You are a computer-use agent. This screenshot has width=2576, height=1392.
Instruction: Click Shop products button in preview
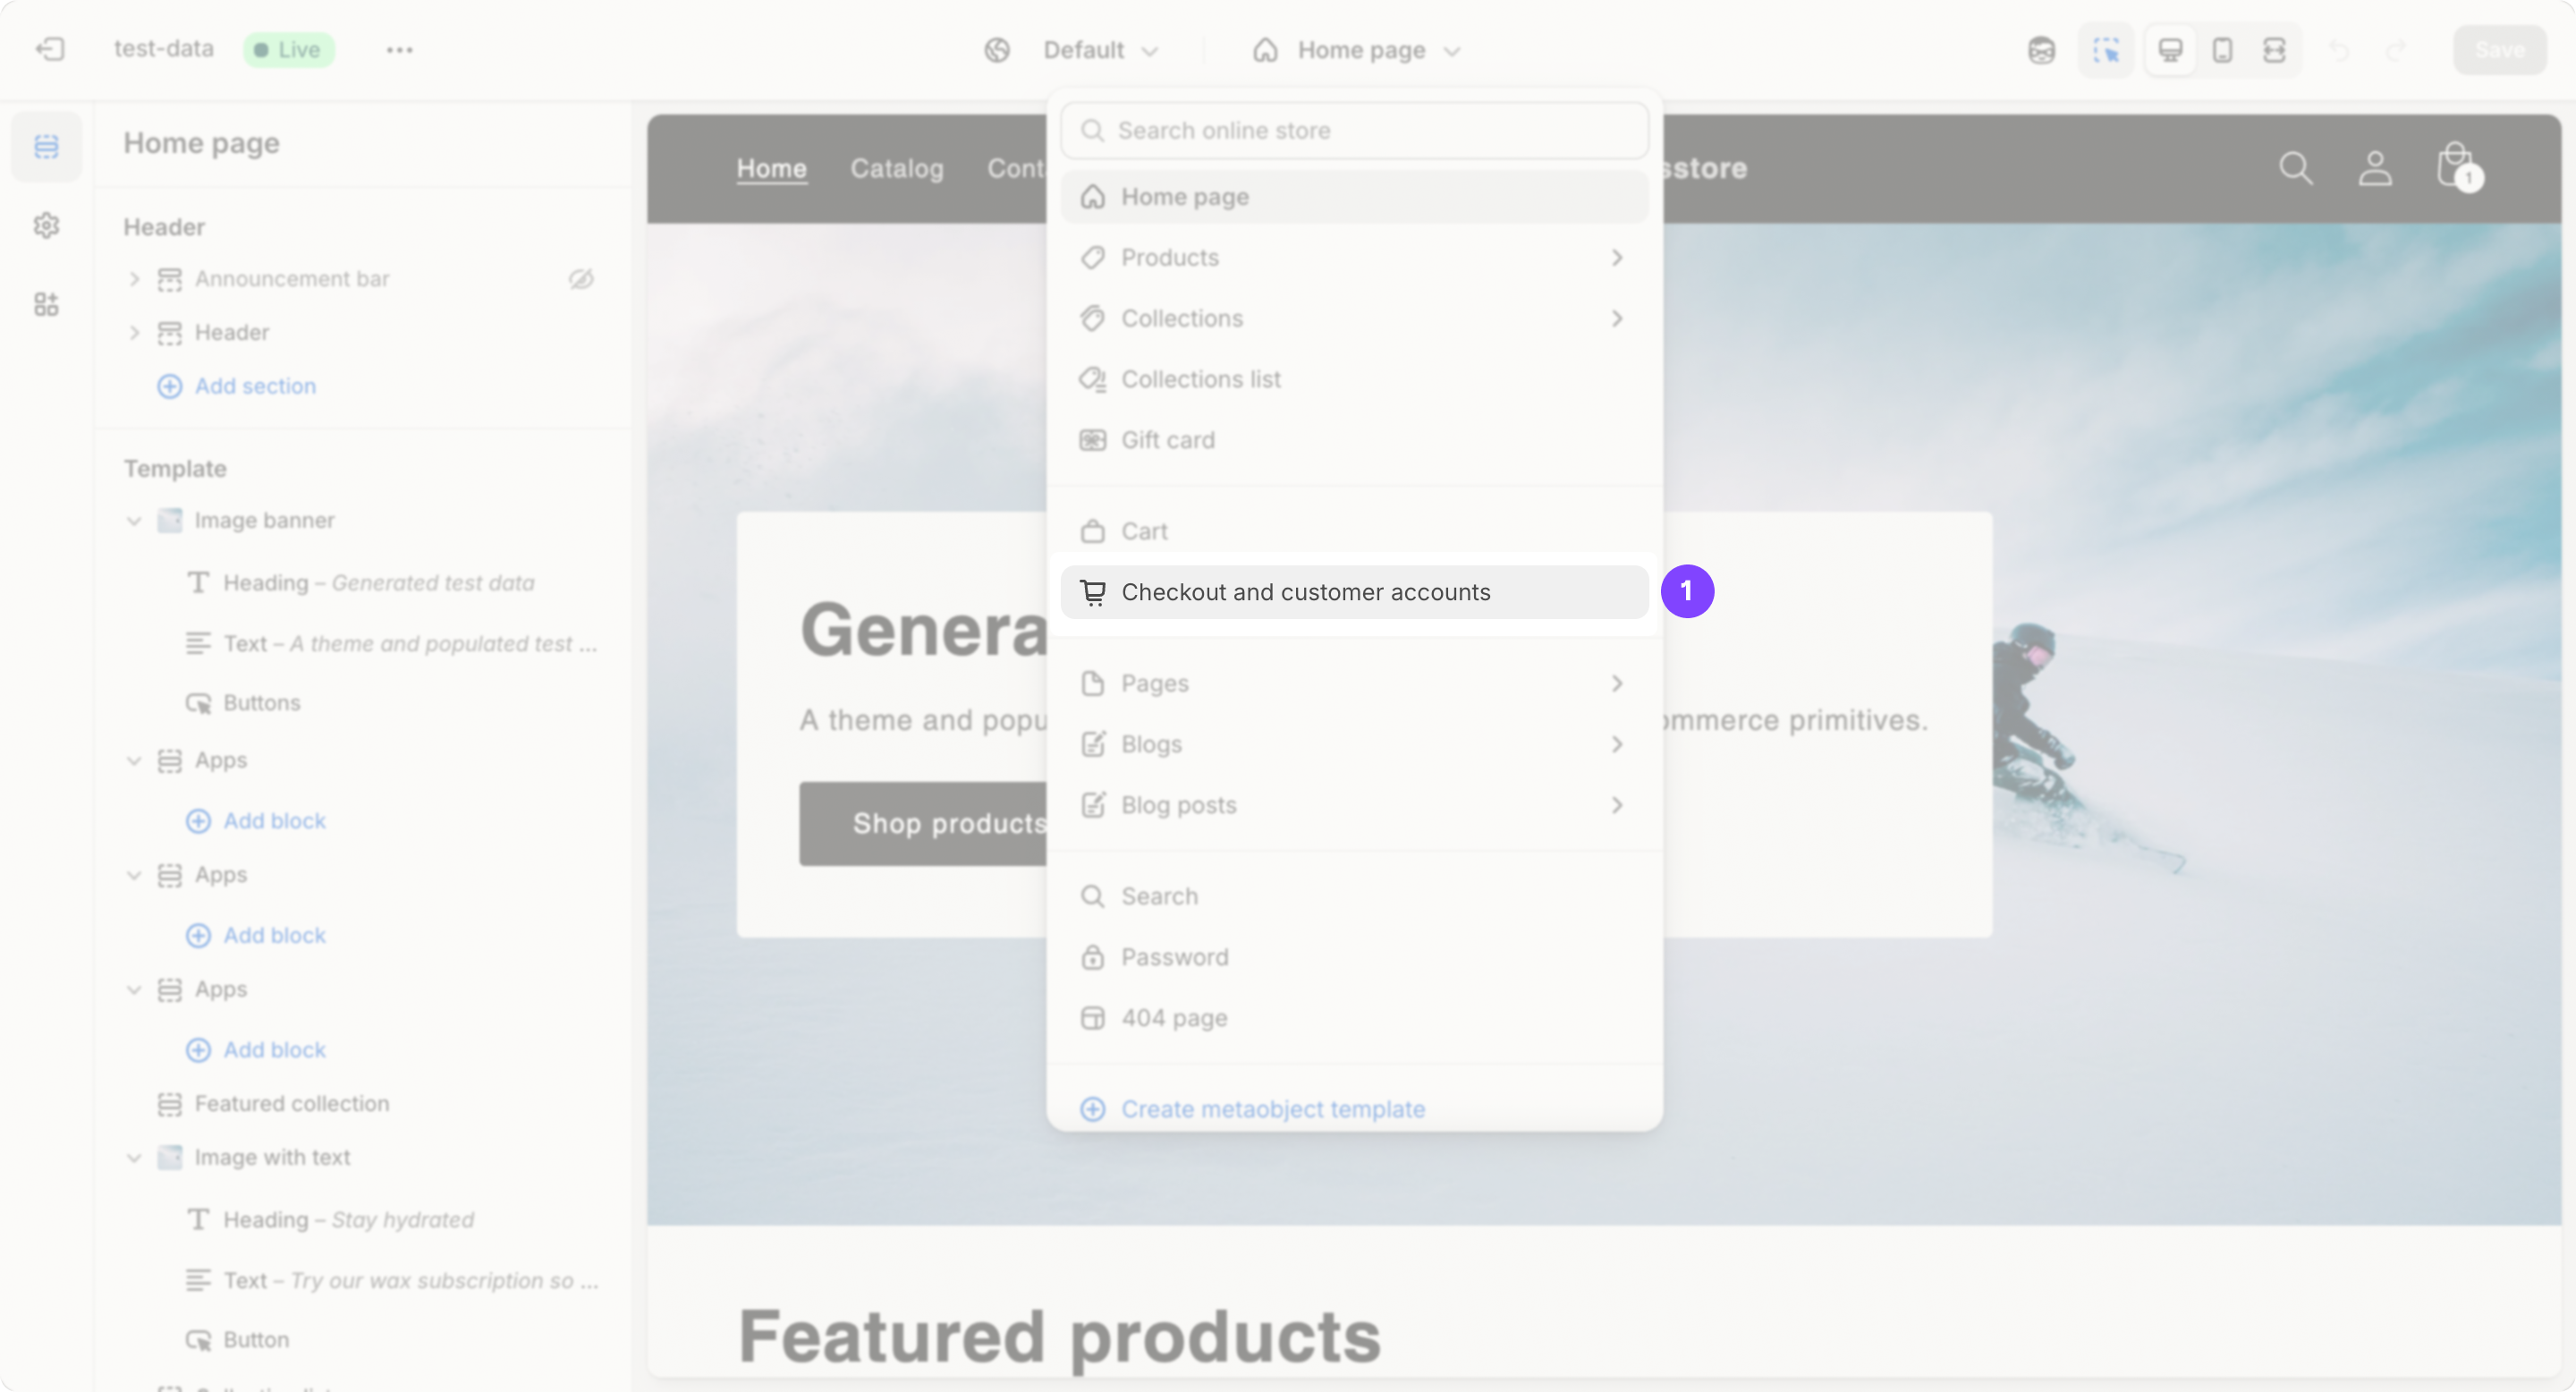click(923, 823)
